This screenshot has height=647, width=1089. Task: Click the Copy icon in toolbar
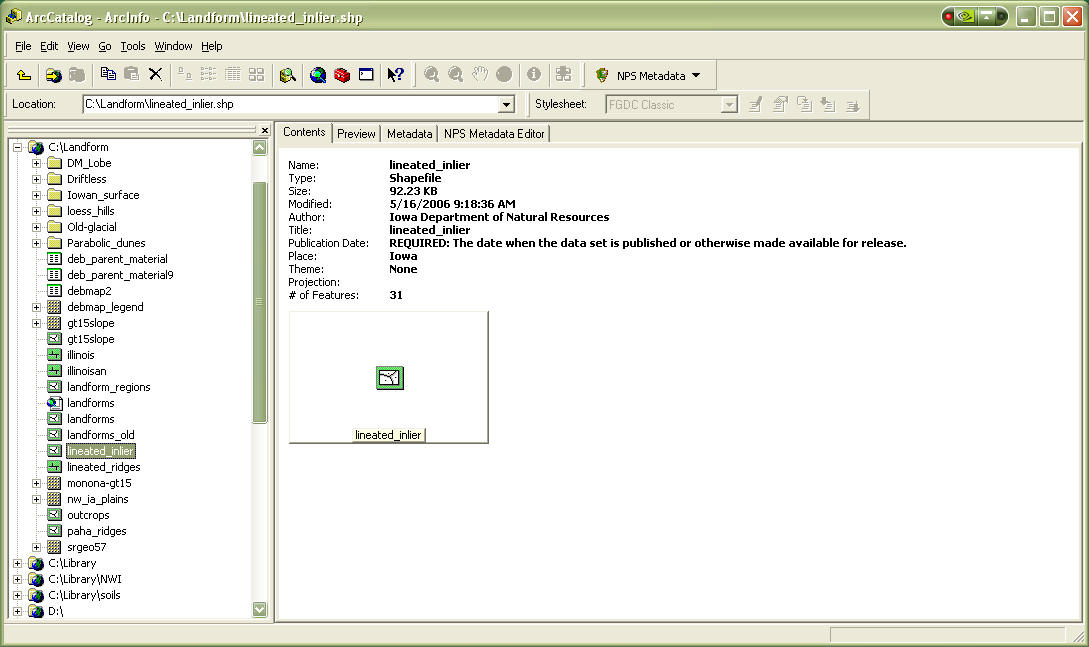point(108,74)
